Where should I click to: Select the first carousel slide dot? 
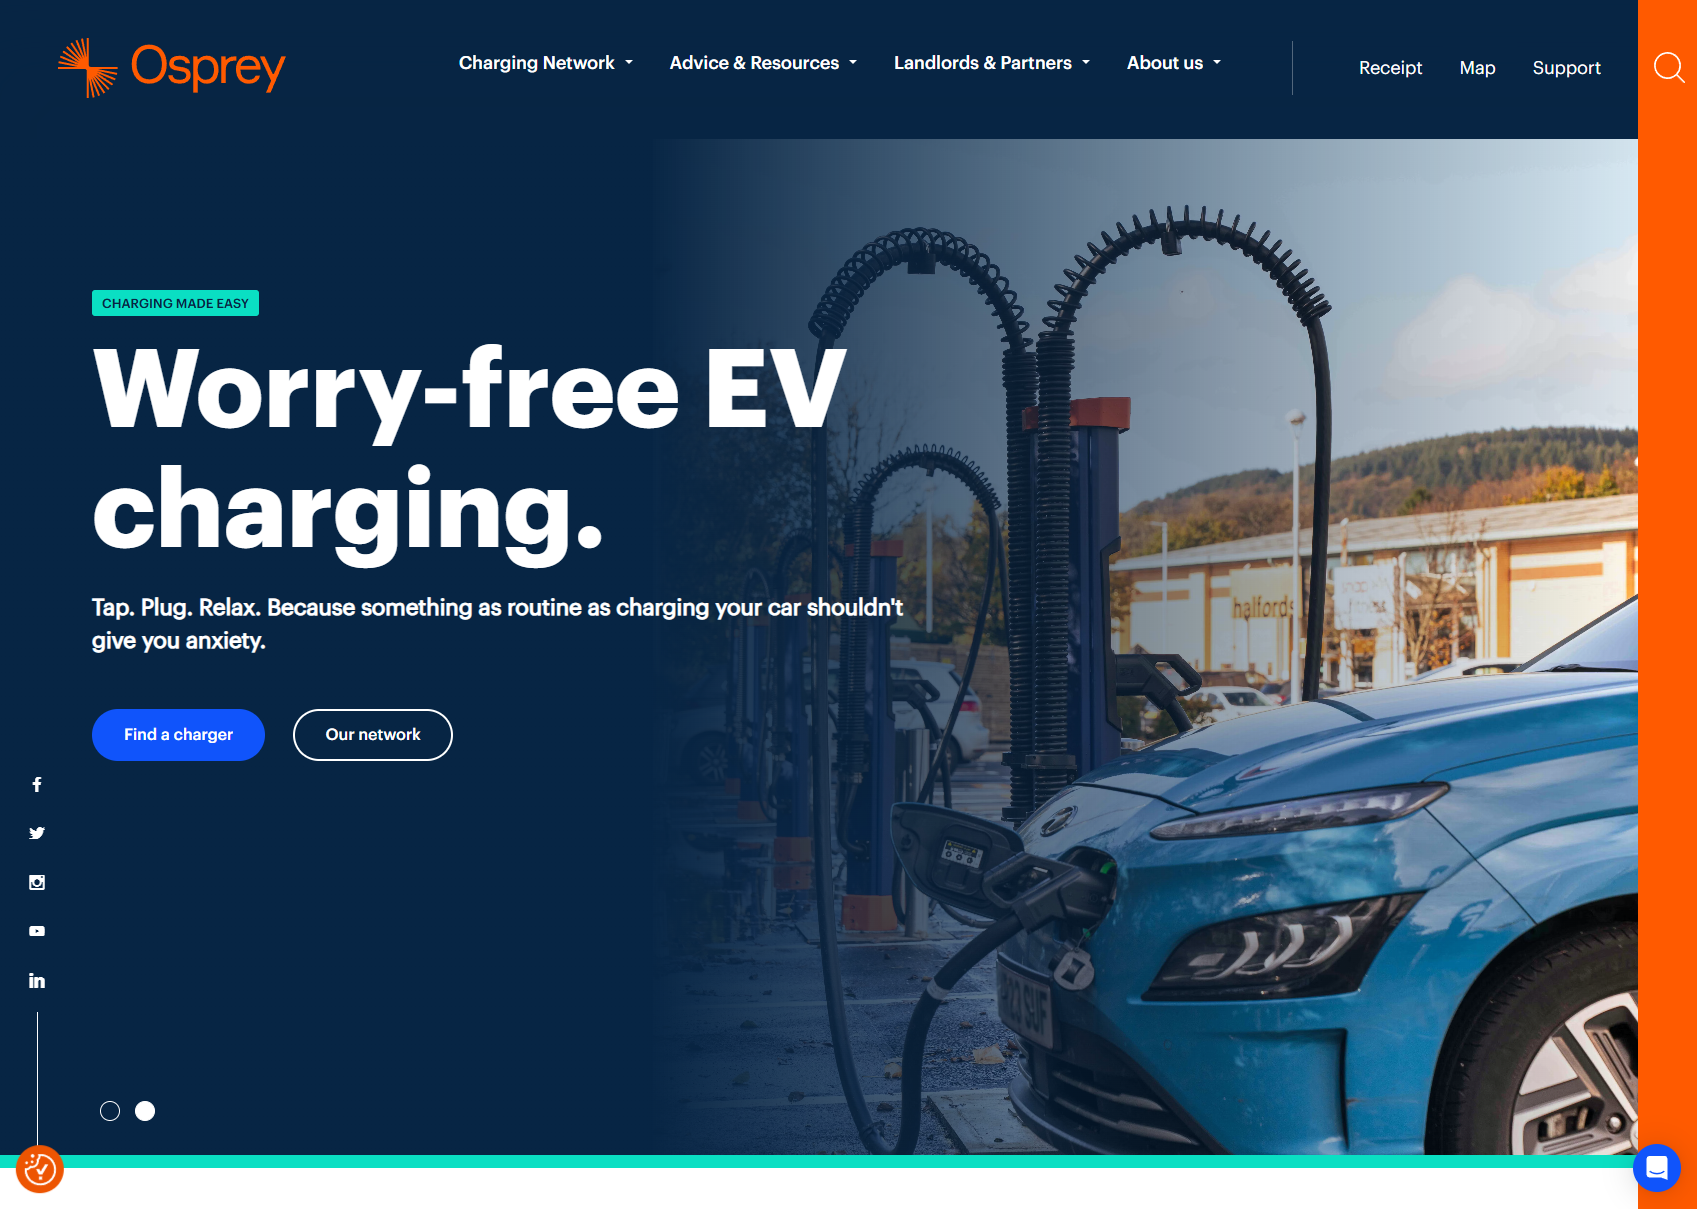coord(110,1111)
